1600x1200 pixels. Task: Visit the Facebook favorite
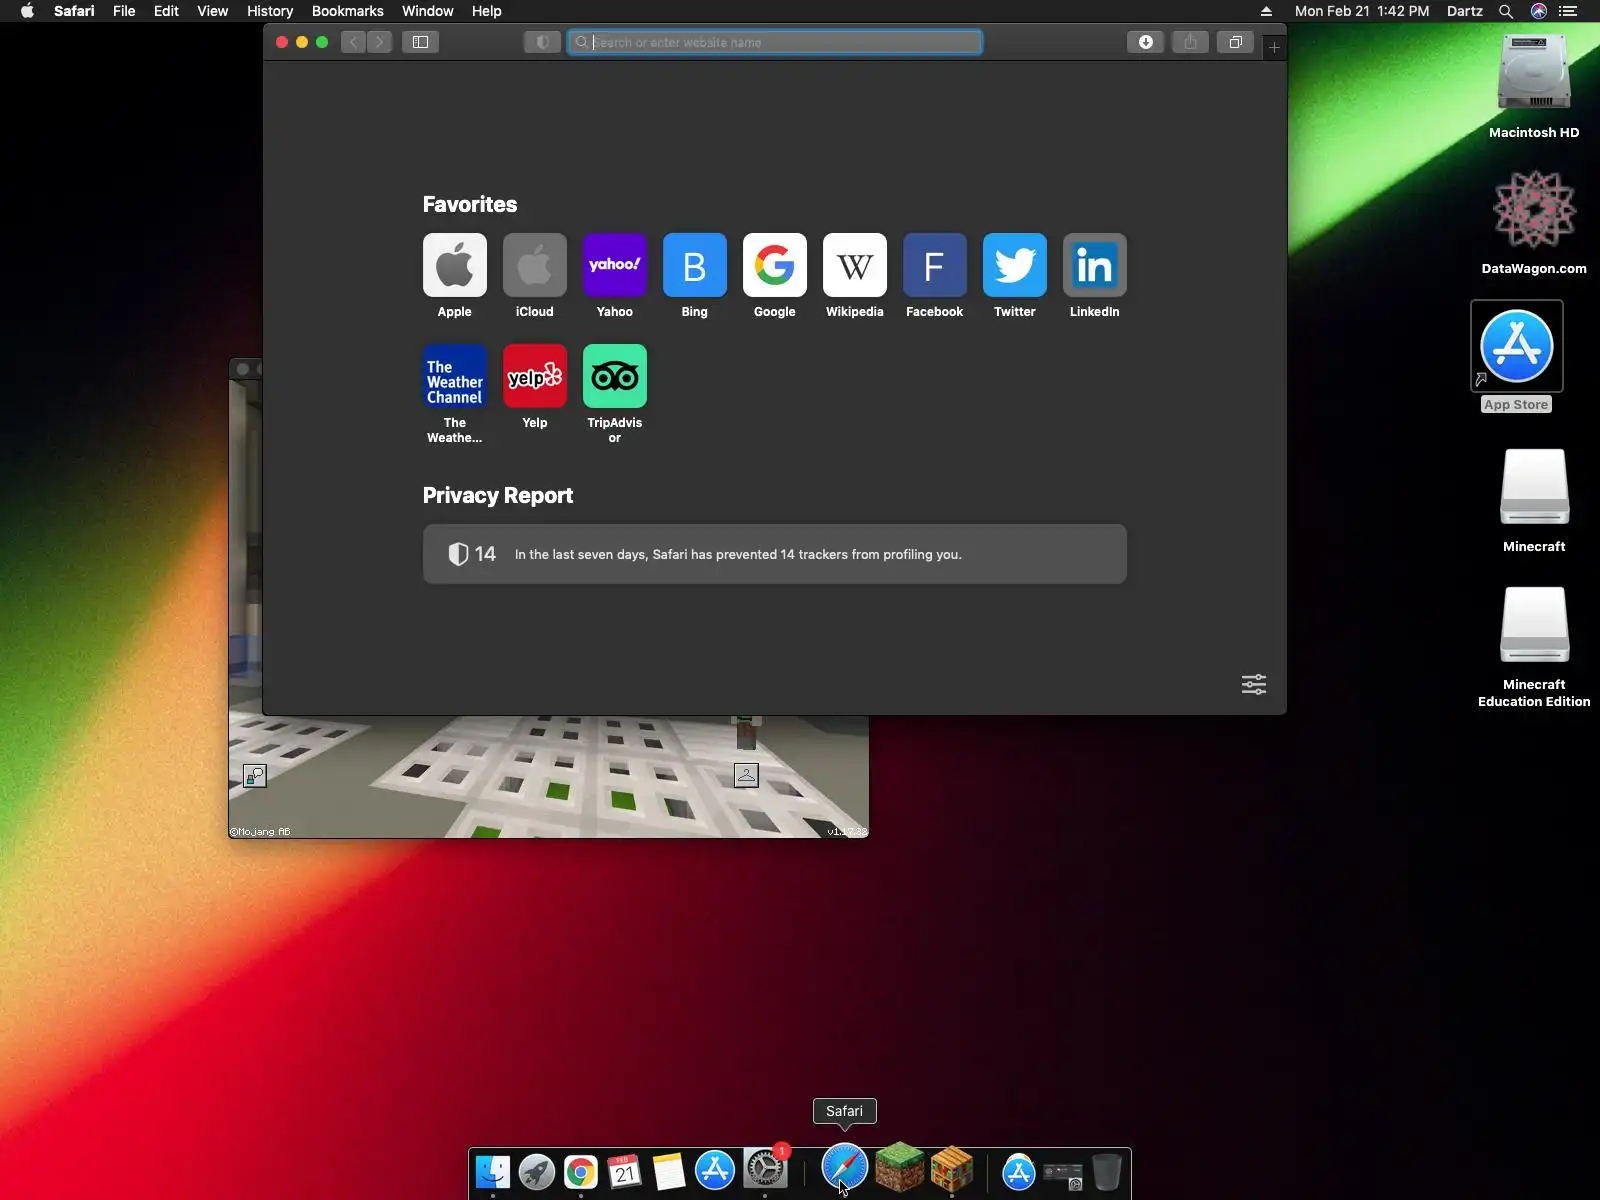[935, 265]
